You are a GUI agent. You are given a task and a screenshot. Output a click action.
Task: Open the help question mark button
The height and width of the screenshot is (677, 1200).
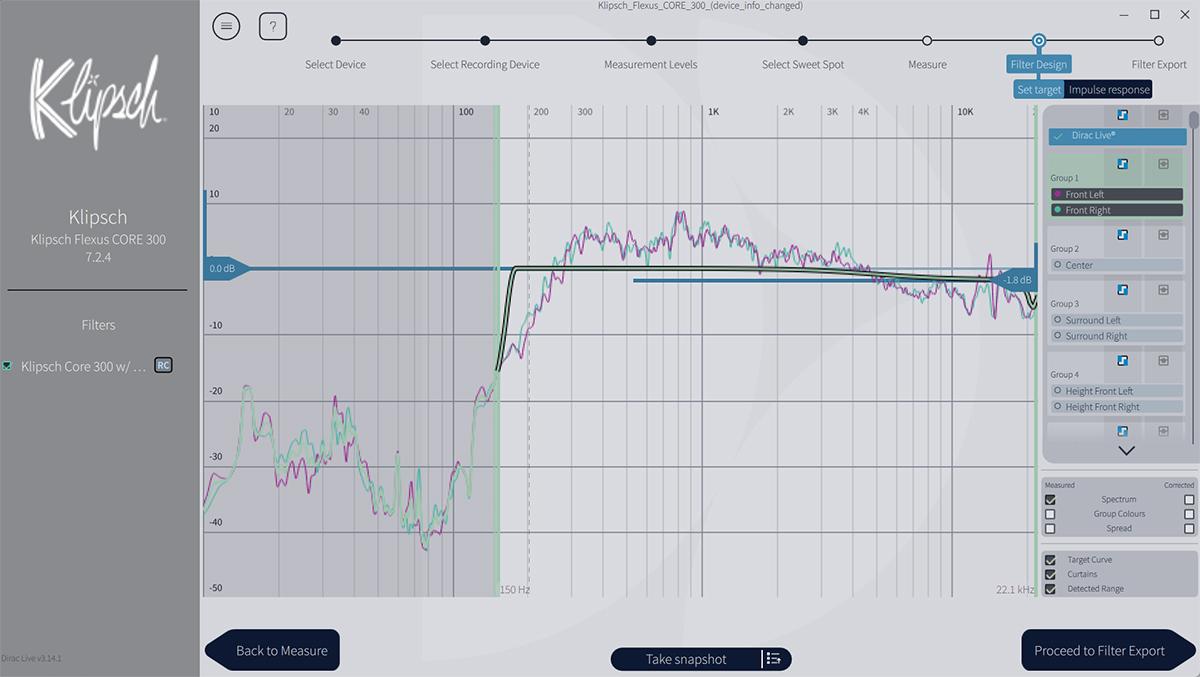coord(273,27)
